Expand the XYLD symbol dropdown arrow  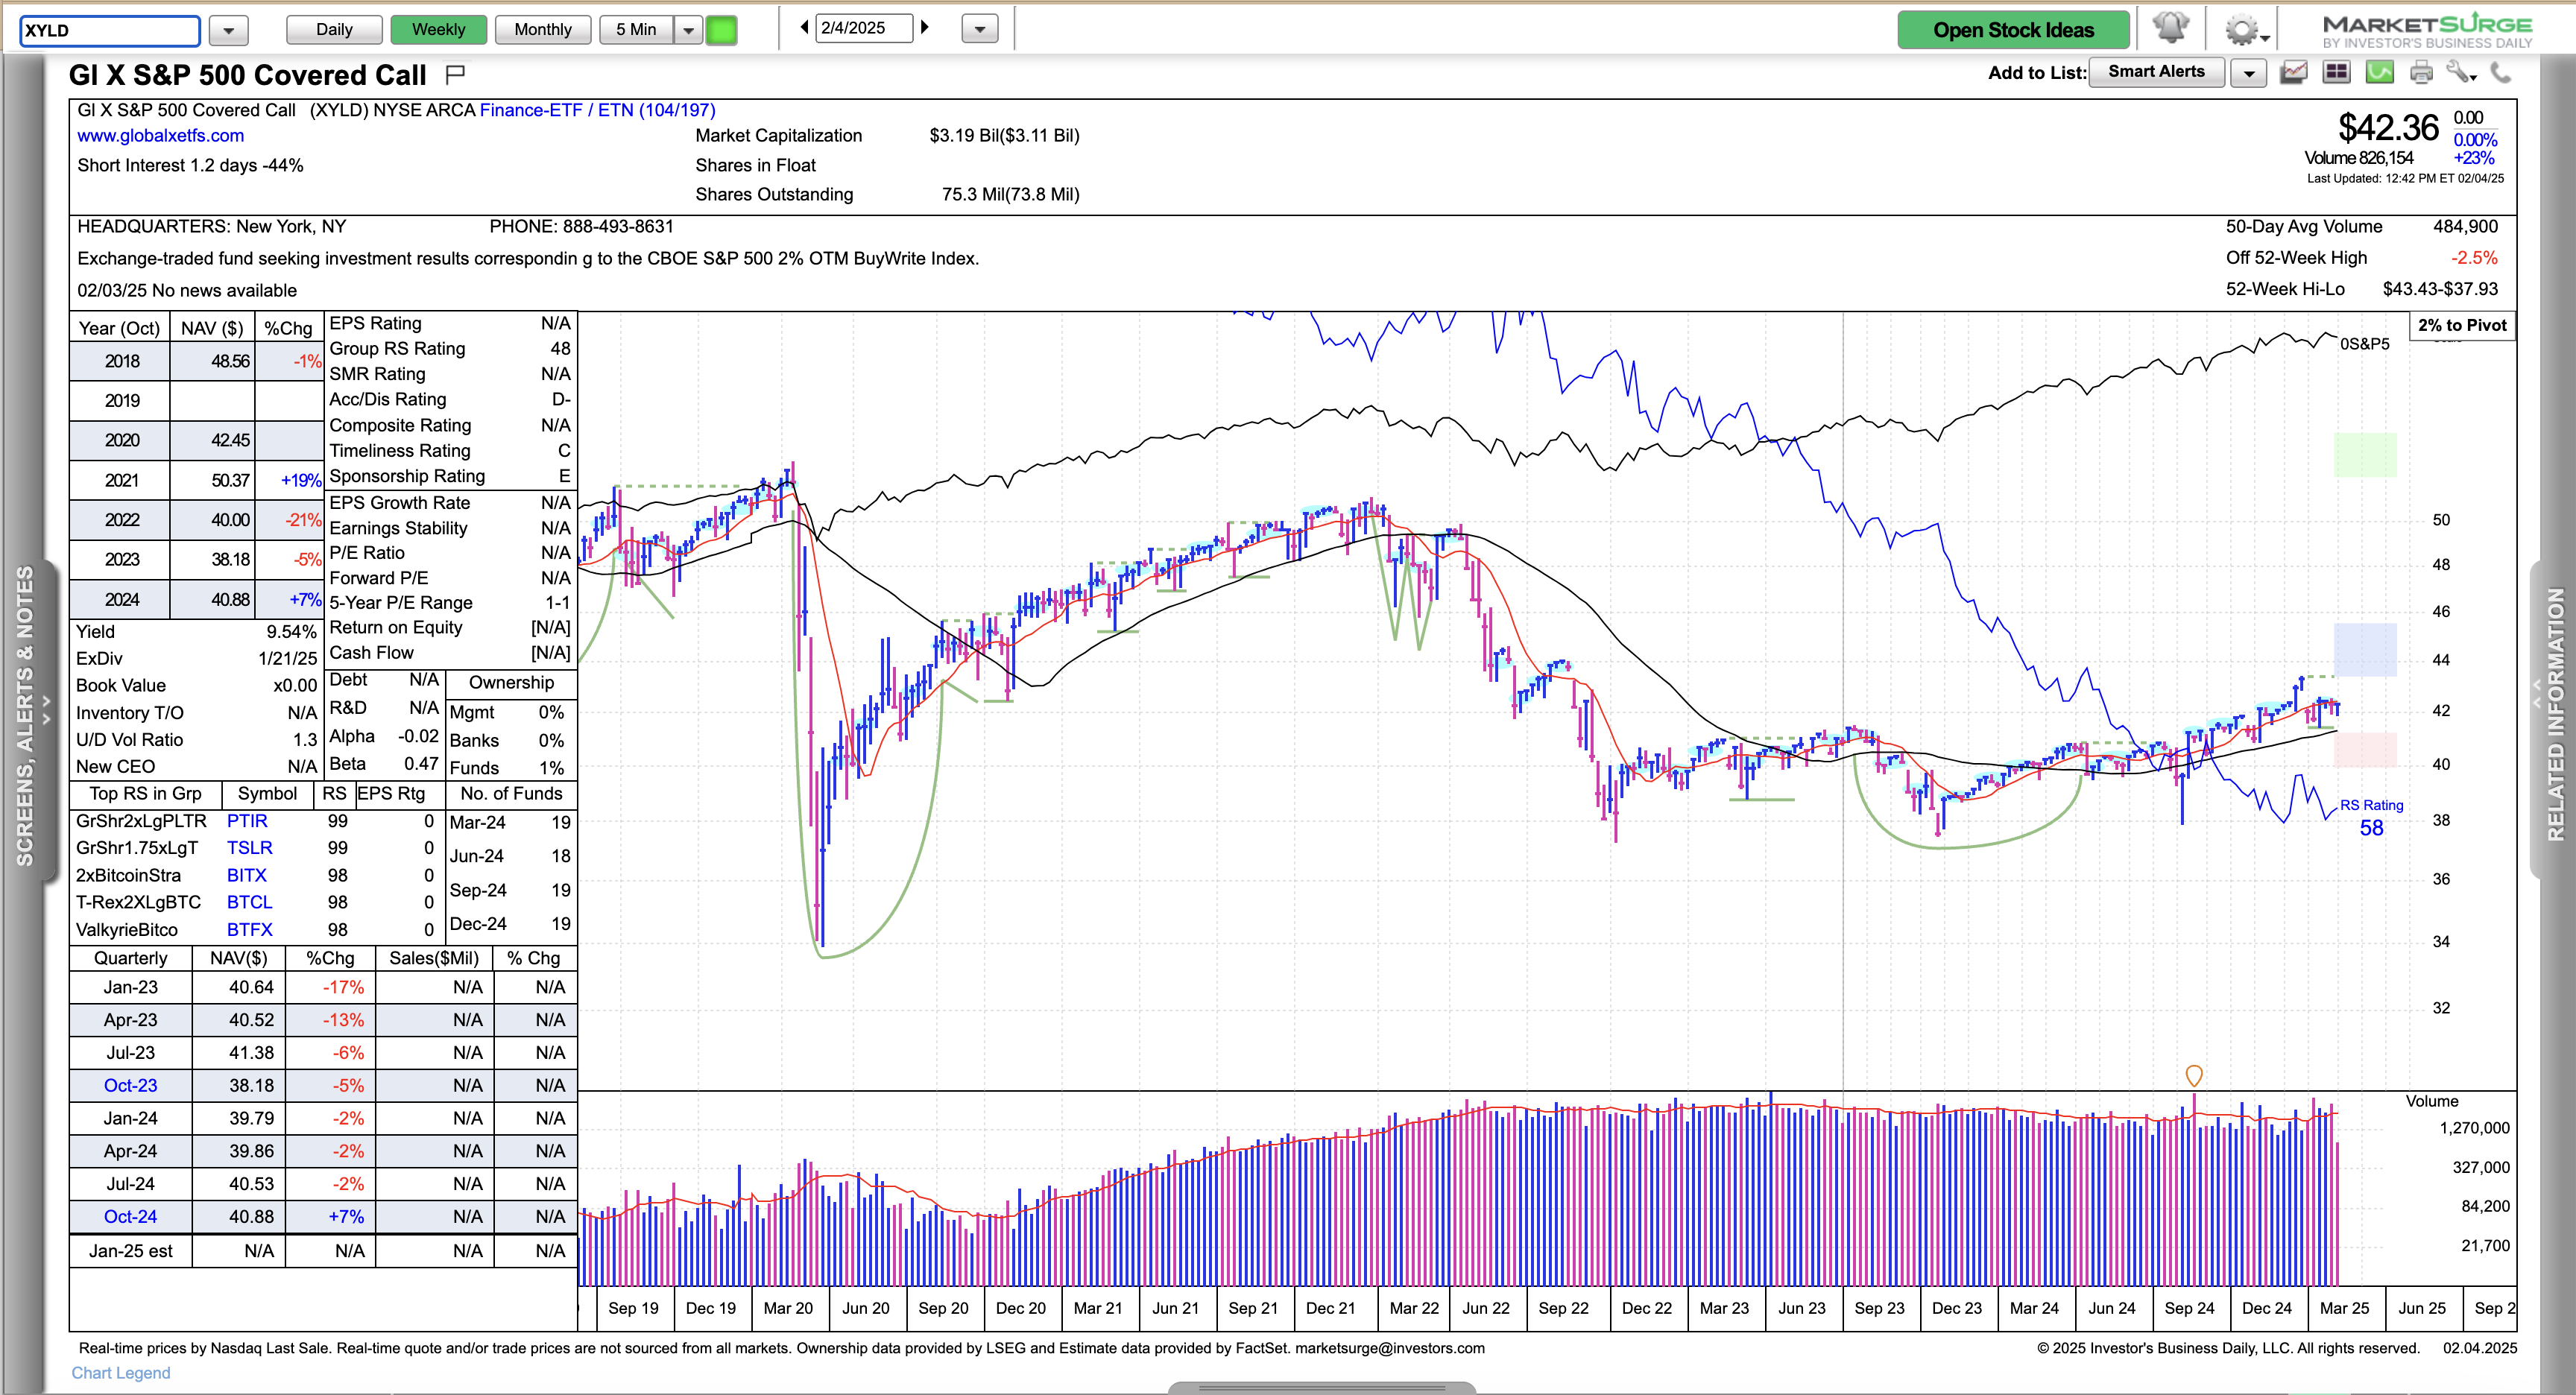[229, 30]
